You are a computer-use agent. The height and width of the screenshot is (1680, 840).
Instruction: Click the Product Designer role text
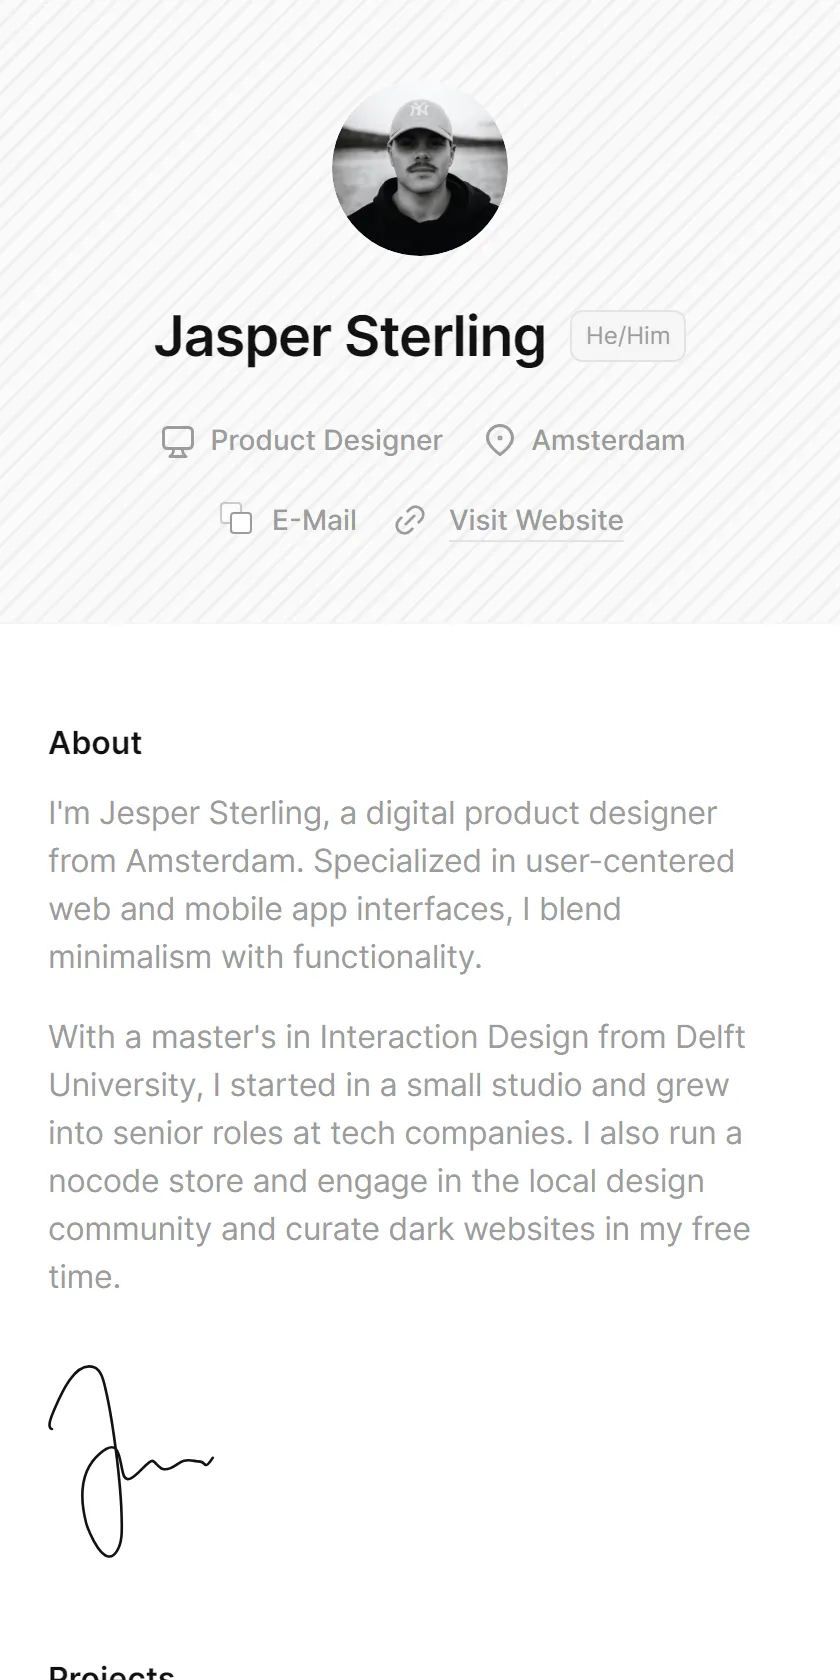(326, 441)
